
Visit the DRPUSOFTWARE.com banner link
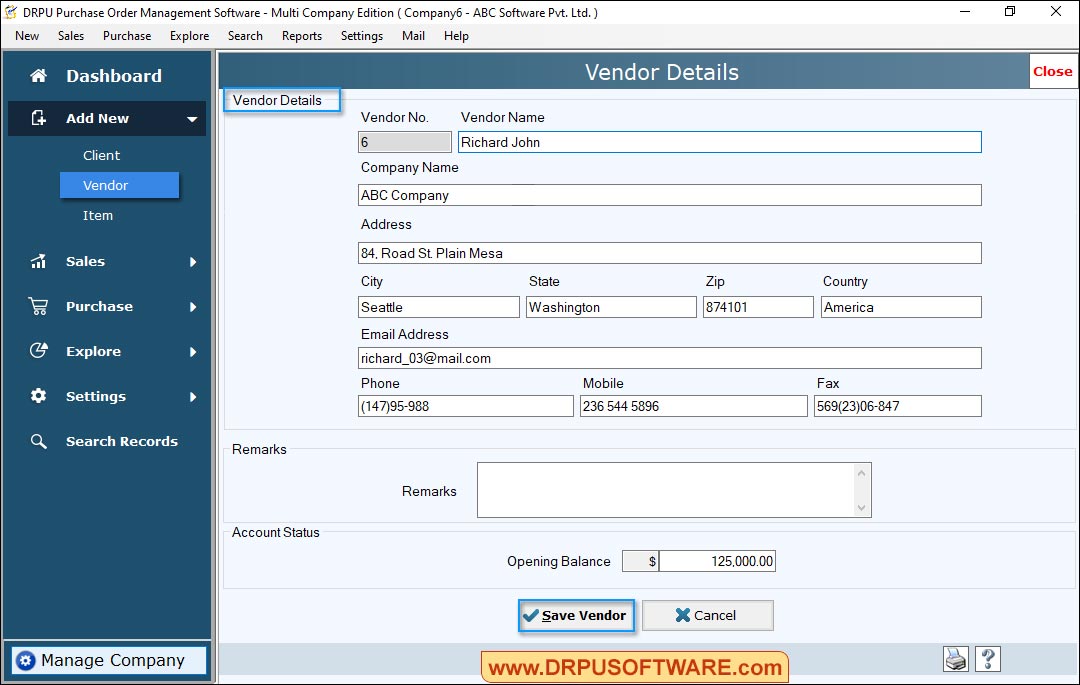coord(634,666)
